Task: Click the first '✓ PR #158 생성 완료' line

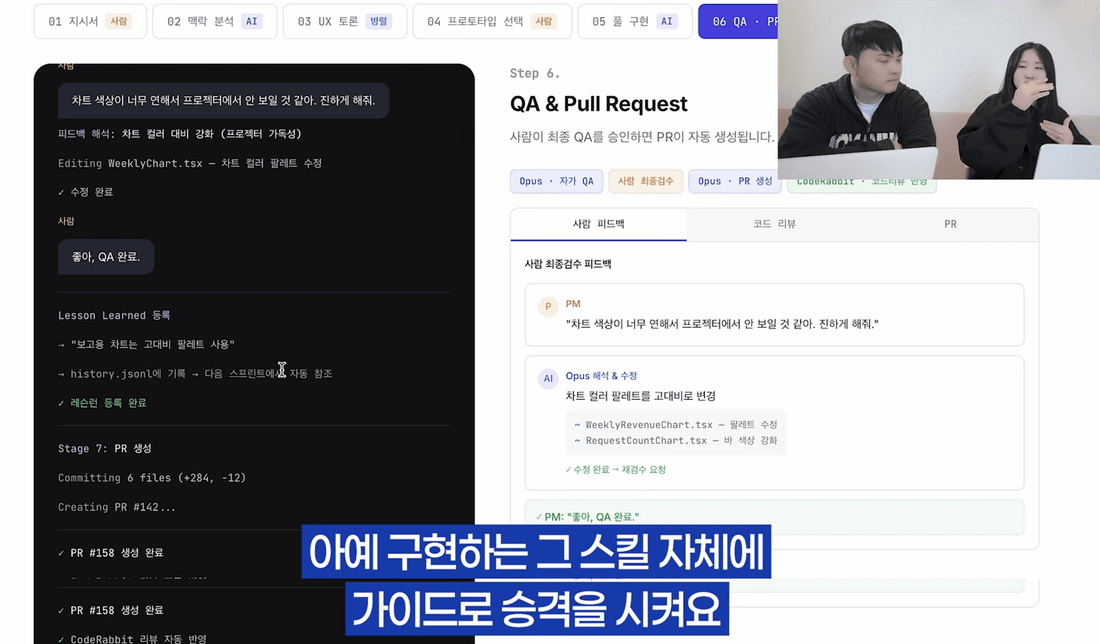Action: pos(111,553)
